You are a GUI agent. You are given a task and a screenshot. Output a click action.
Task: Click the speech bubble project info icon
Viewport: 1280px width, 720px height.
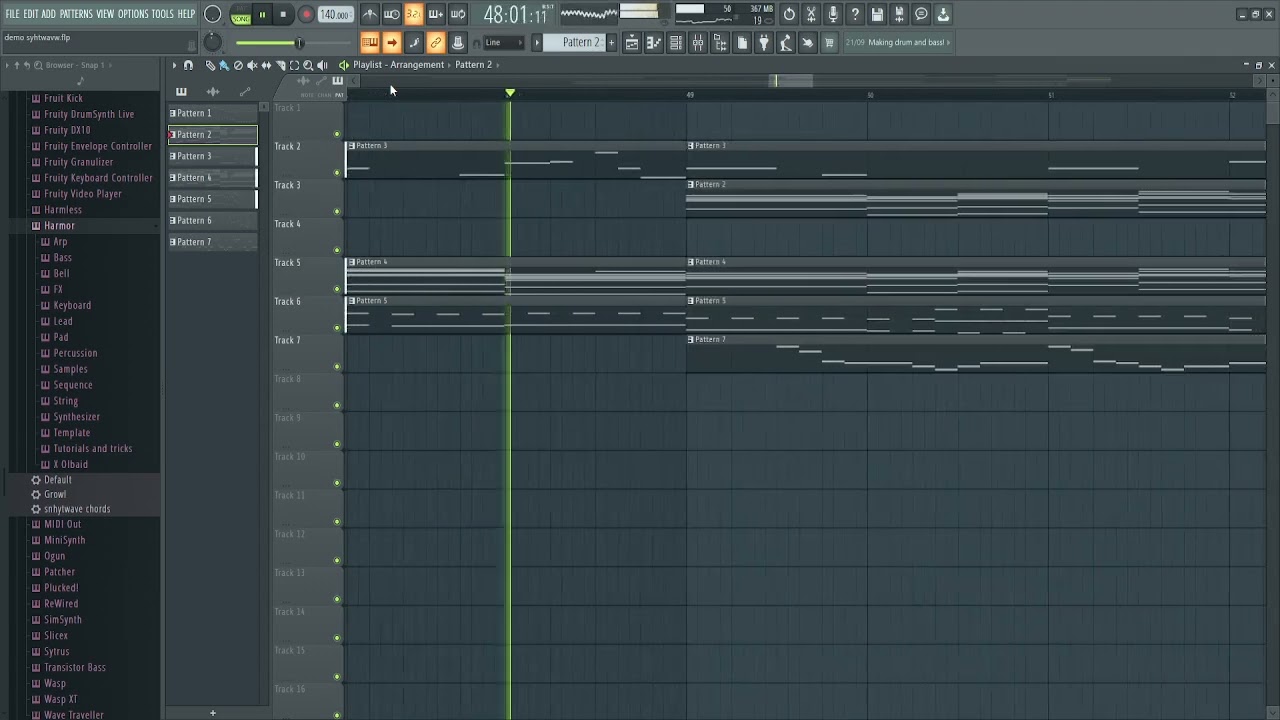point(921,14)
